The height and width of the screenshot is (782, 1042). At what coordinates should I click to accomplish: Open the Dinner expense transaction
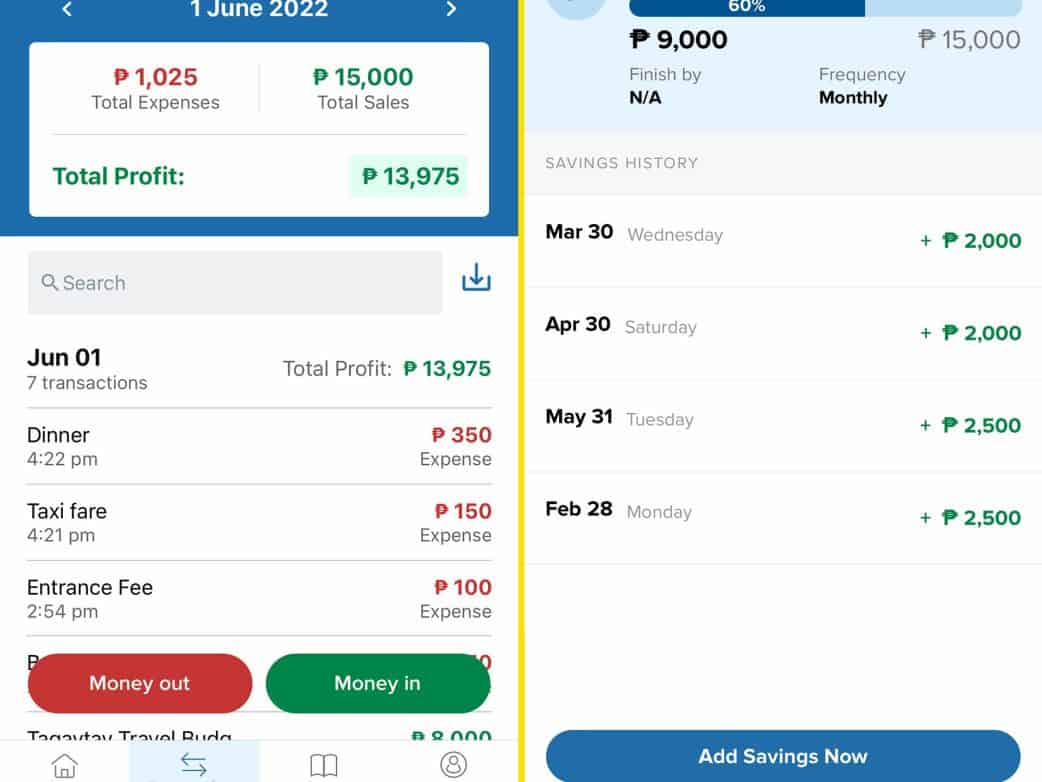click(259, 446)
